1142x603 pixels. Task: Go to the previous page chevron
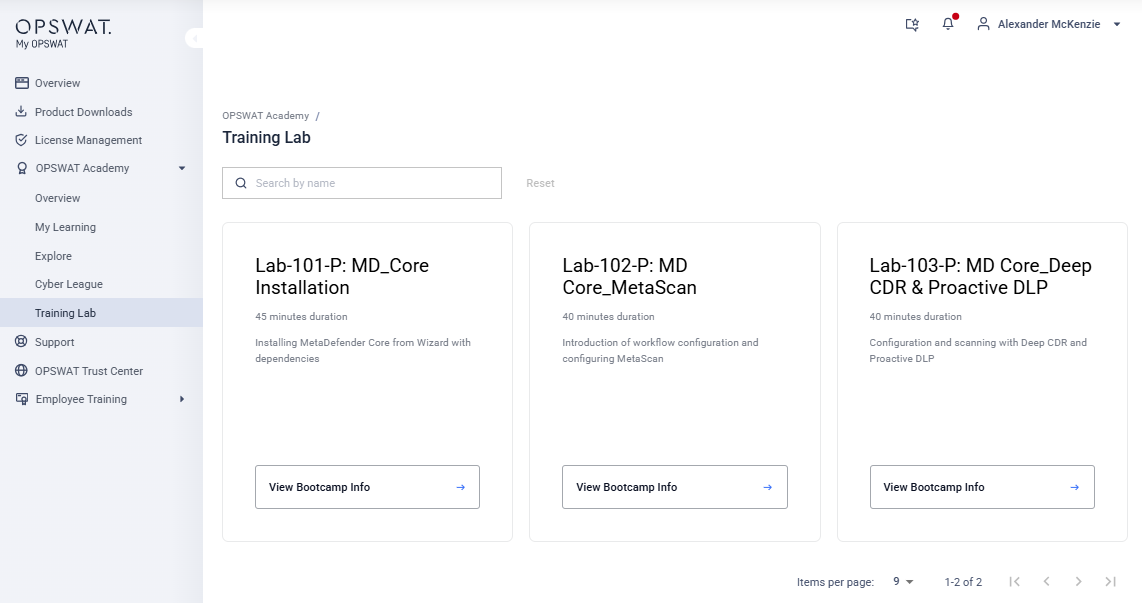[1046, 581]
